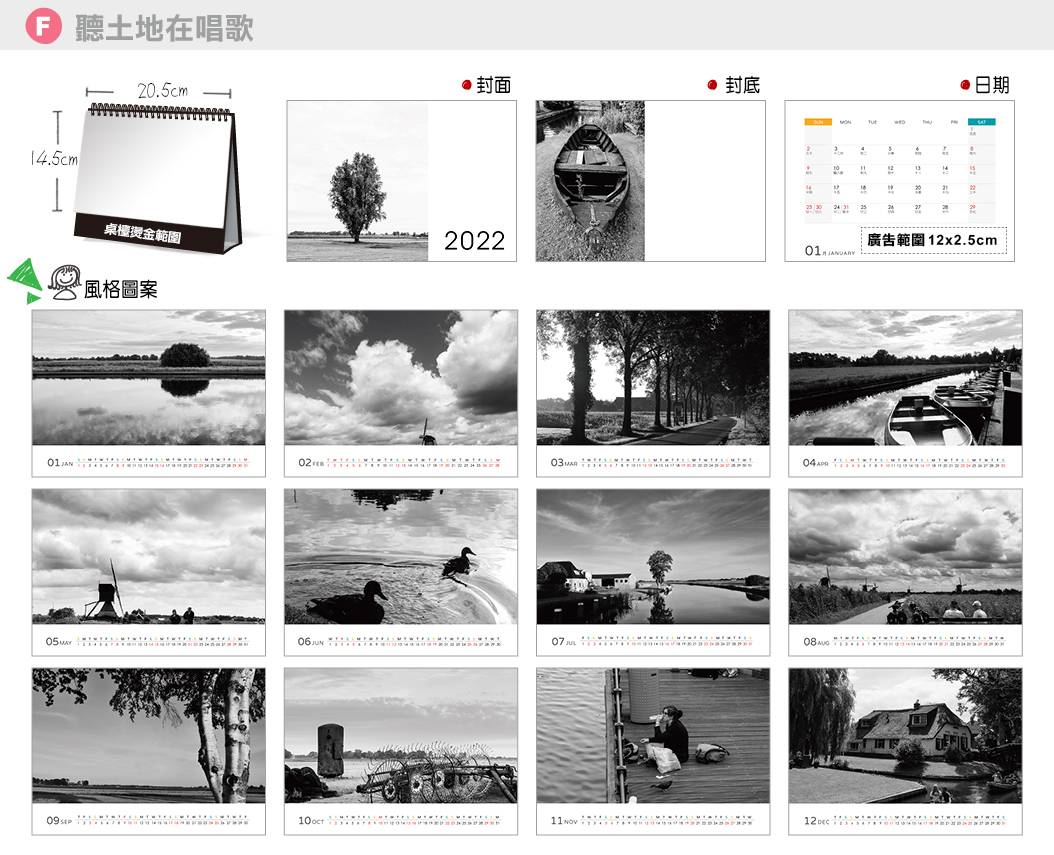Click the 聽土地在唱歌 title heading
1054x855 pixels.
164,28
